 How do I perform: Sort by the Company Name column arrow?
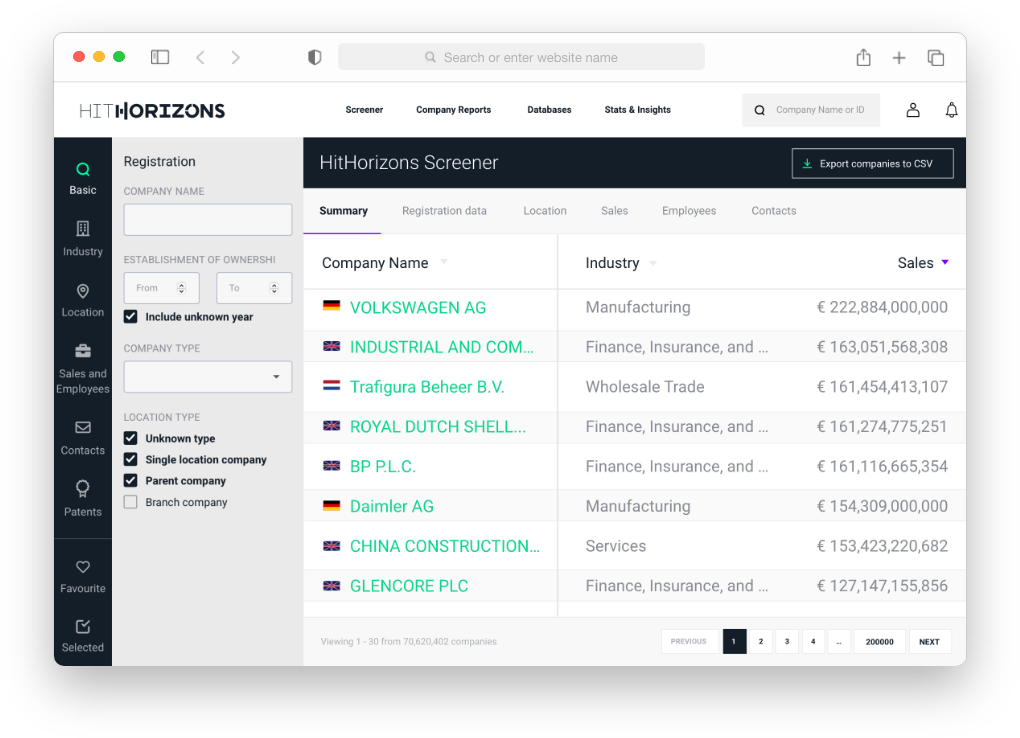click(444, 262)
